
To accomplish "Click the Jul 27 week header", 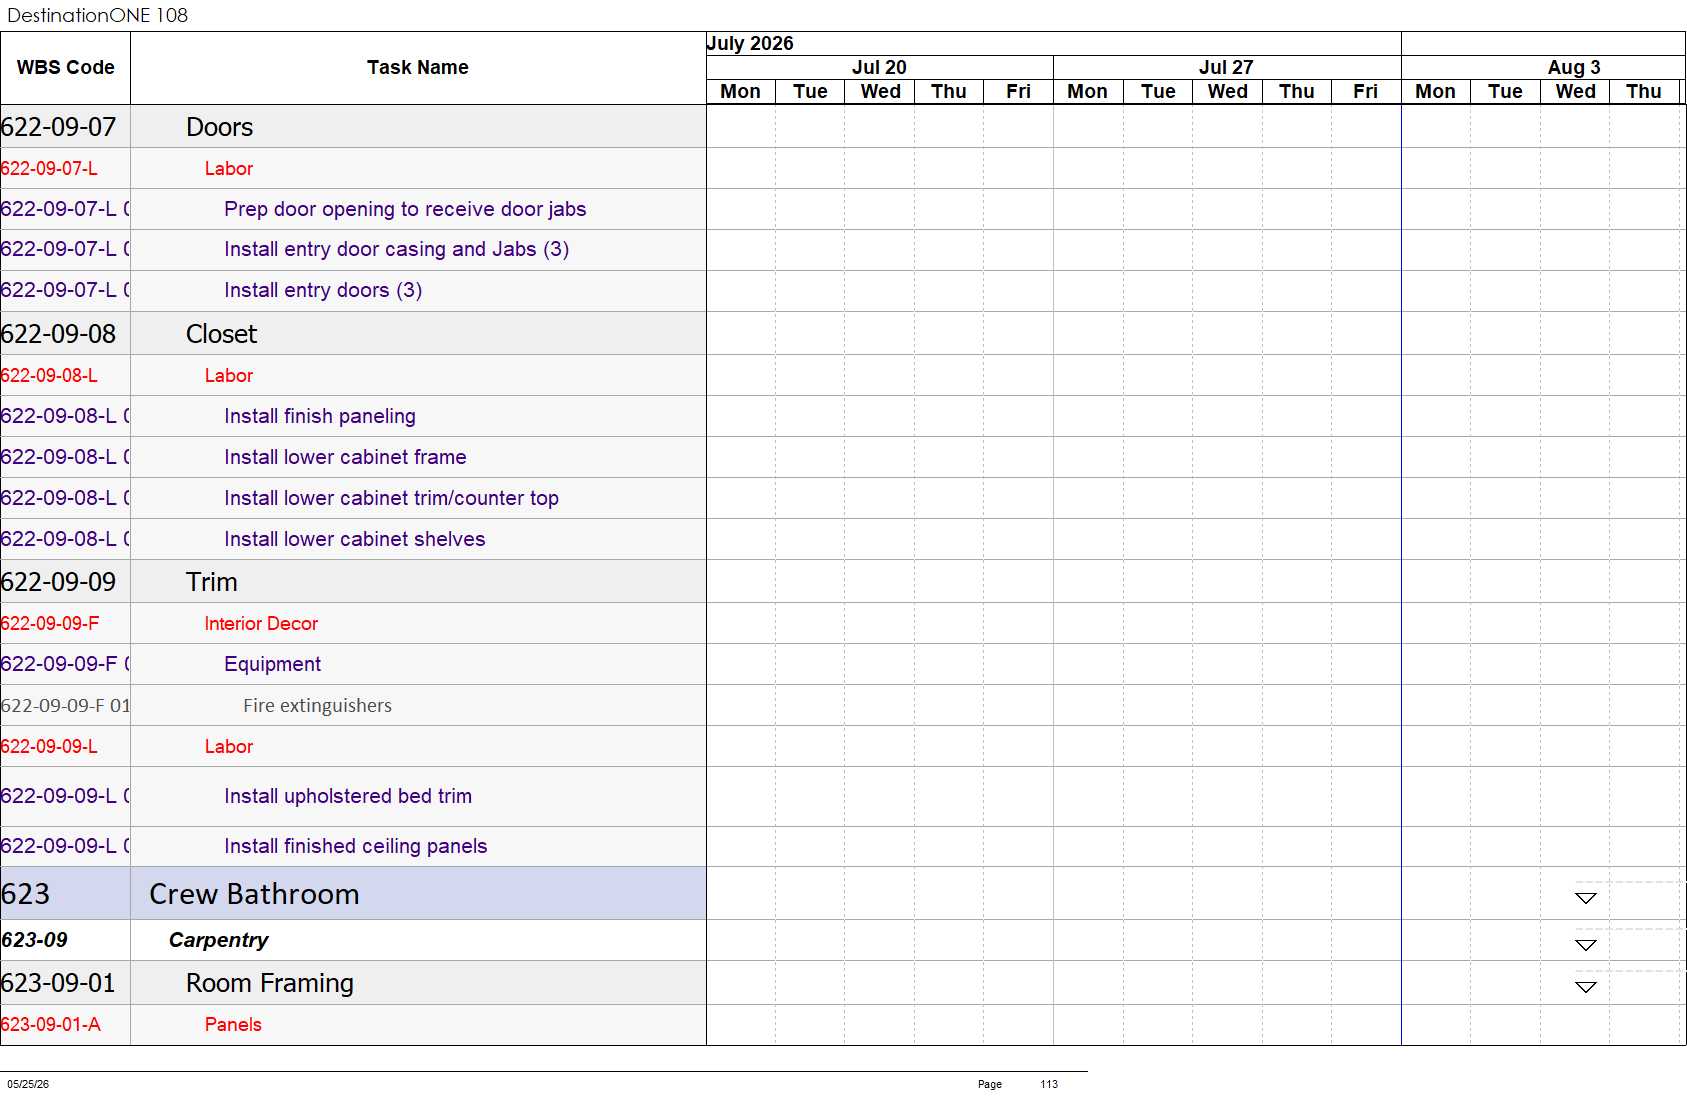I will pyautogui.click(x=1226, y=67).
